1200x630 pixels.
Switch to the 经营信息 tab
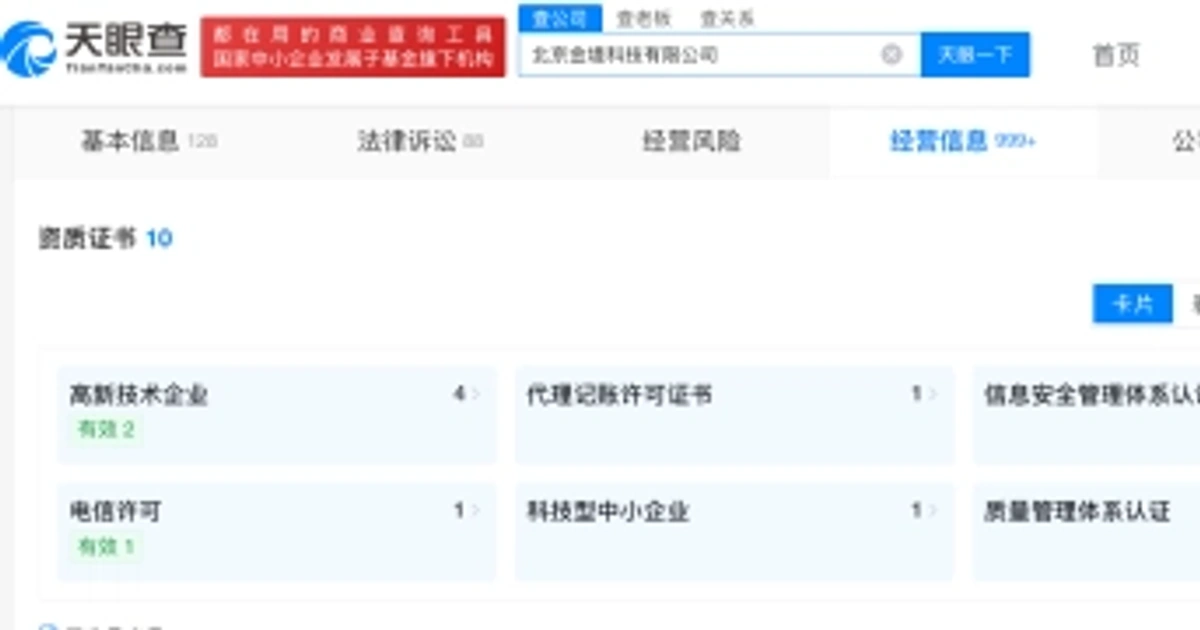coord(963,141)
